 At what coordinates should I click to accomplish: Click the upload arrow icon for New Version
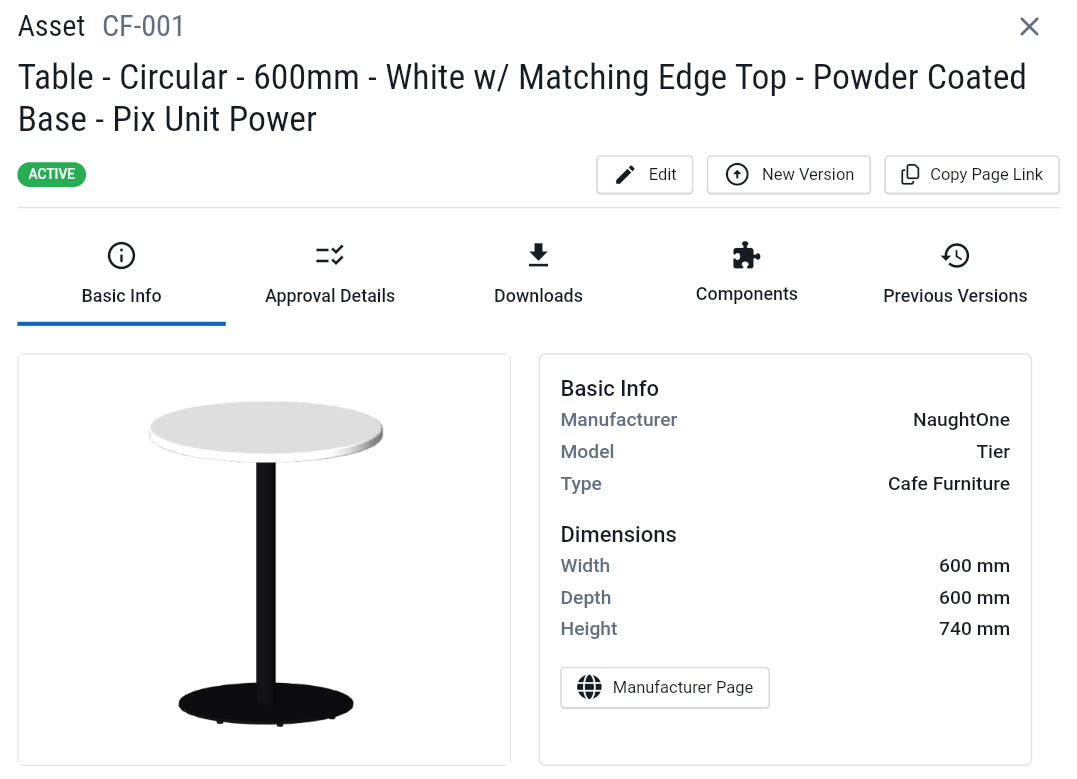coord(737,175)
